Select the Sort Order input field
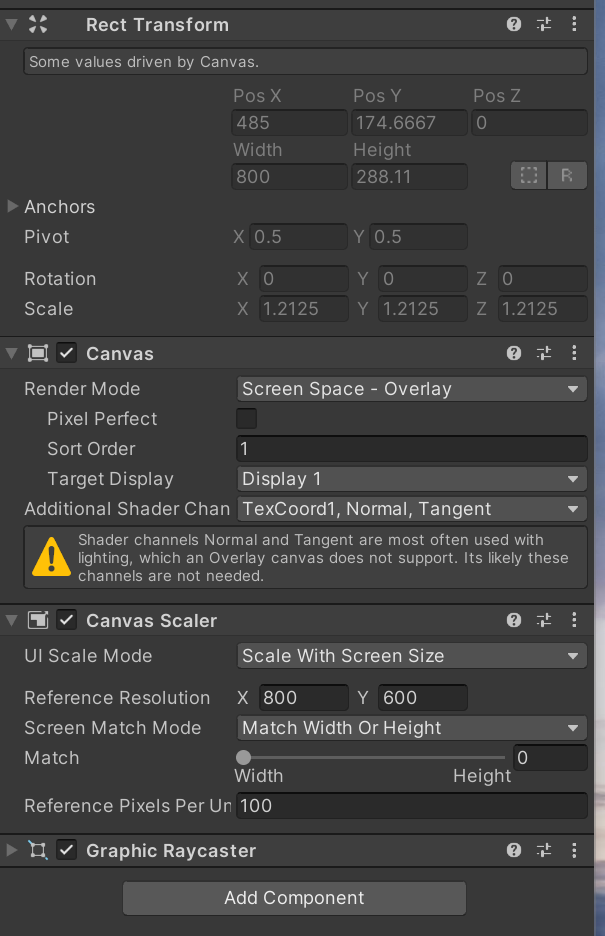This screenshot has width=605, height=936. [x=411, y=449]
